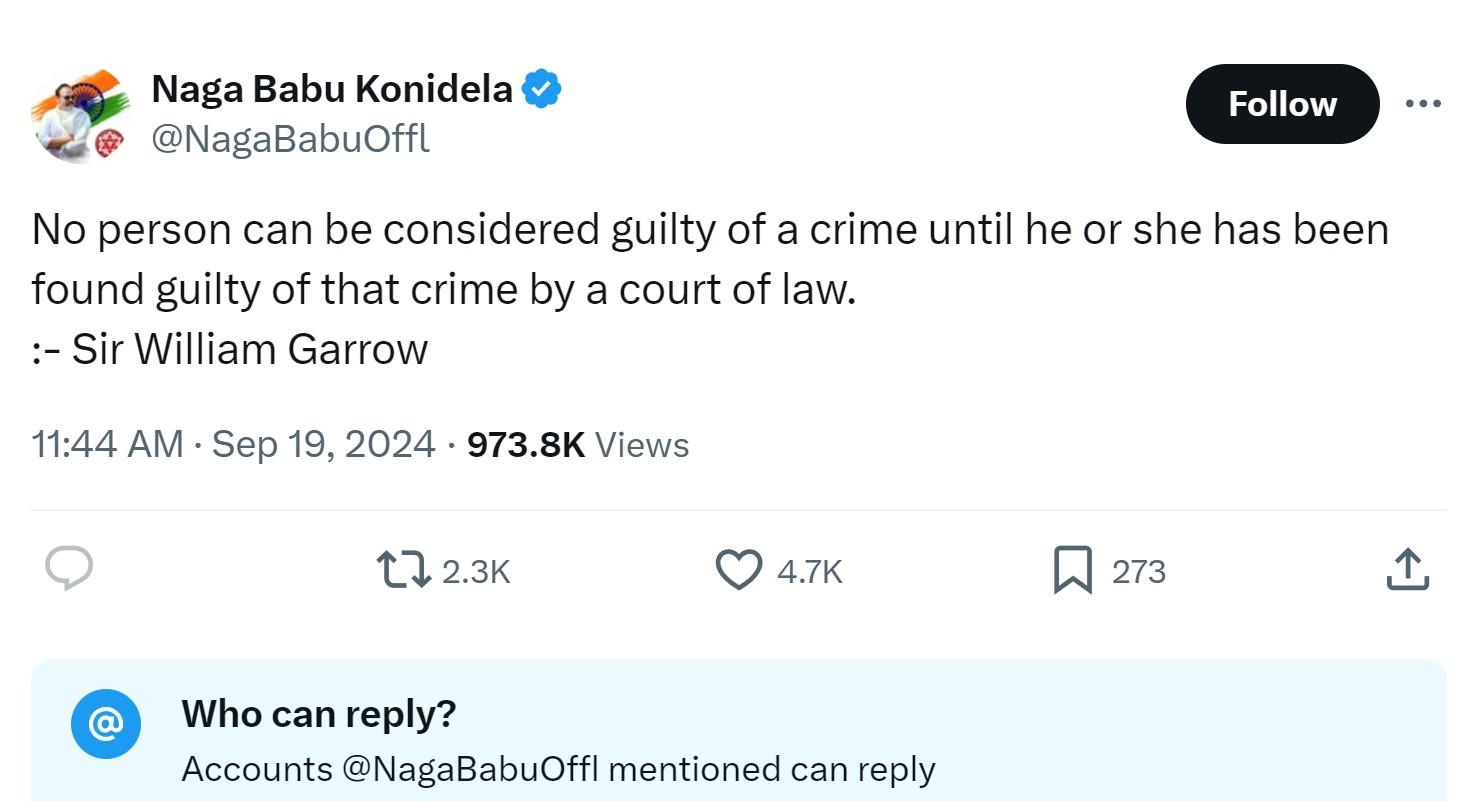Click the tweet quote text body
Viewport: 1484px width, 801px height.
tap(710, 289)
